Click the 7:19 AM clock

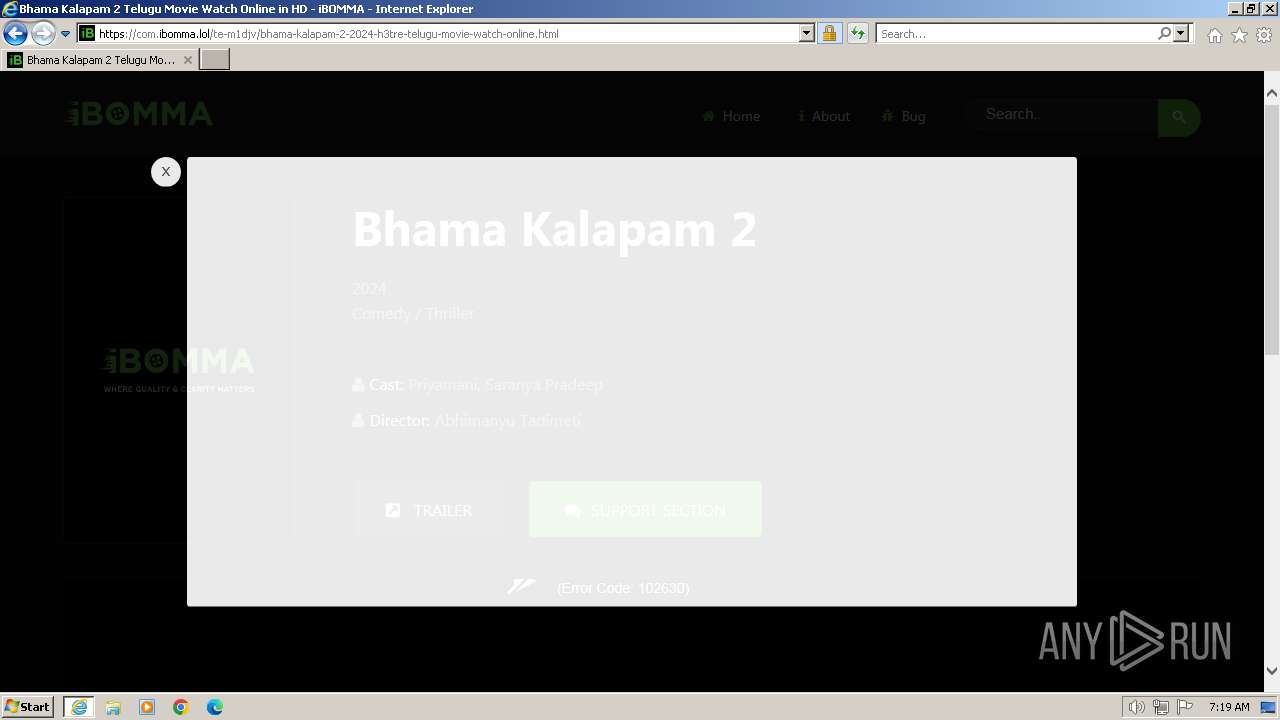point(1229,707)
